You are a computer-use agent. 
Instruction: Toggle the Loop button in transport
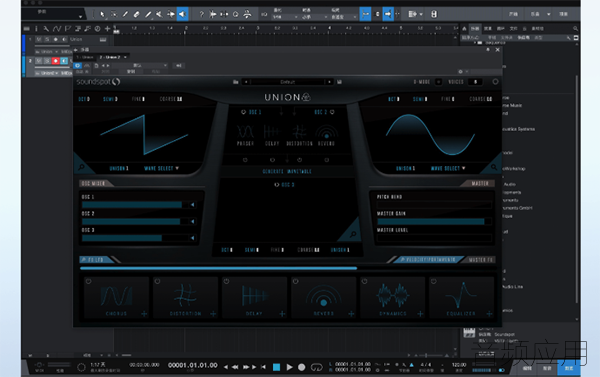(316, 367)
